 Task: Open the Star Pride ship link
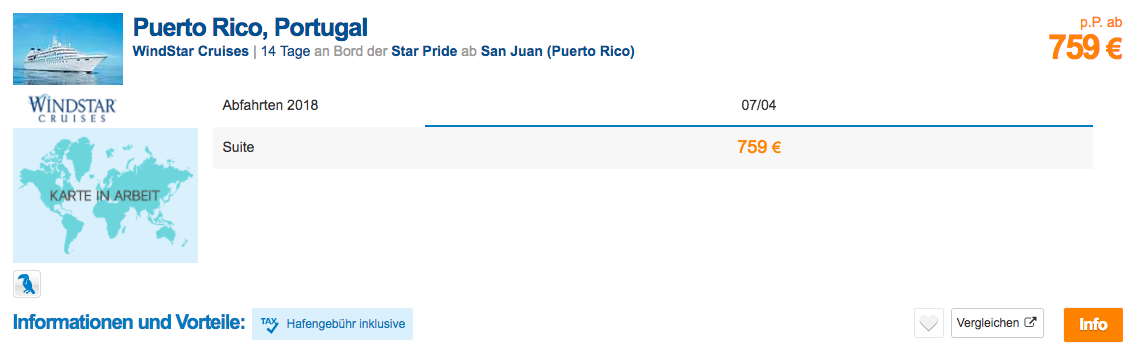click(424, 52)
